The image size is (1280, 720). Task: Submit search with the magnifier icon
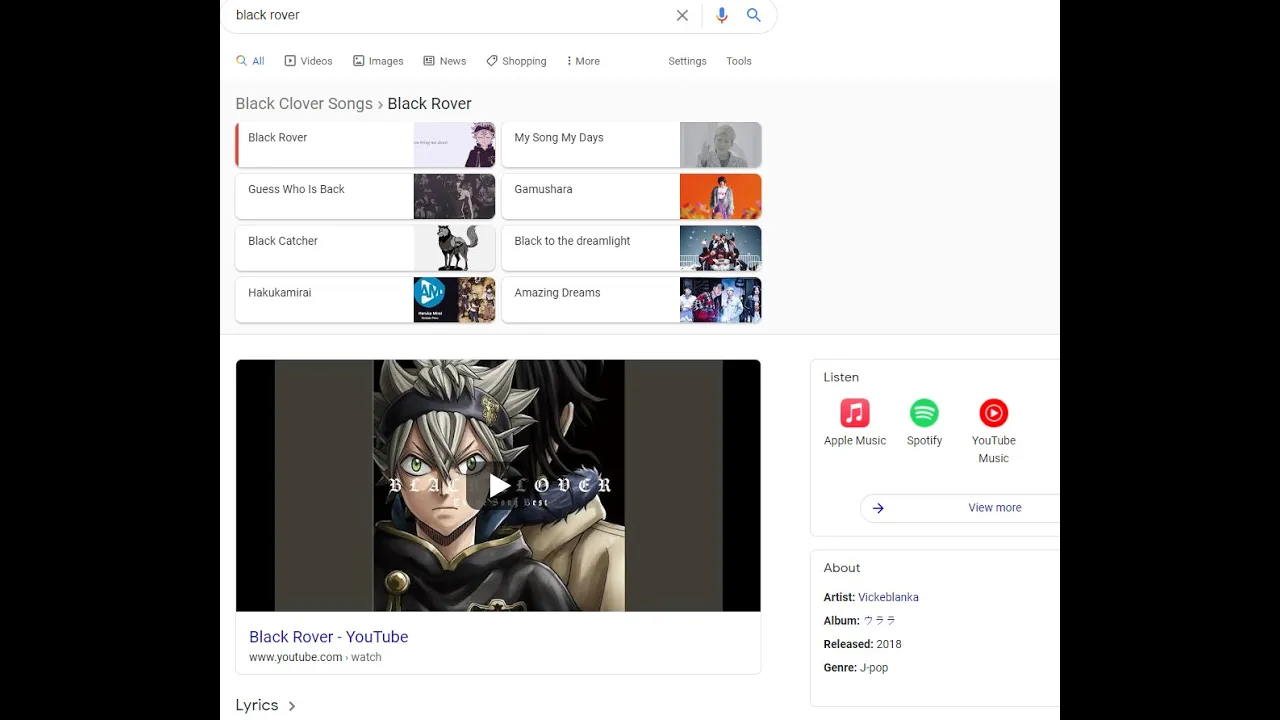(754, 15)
